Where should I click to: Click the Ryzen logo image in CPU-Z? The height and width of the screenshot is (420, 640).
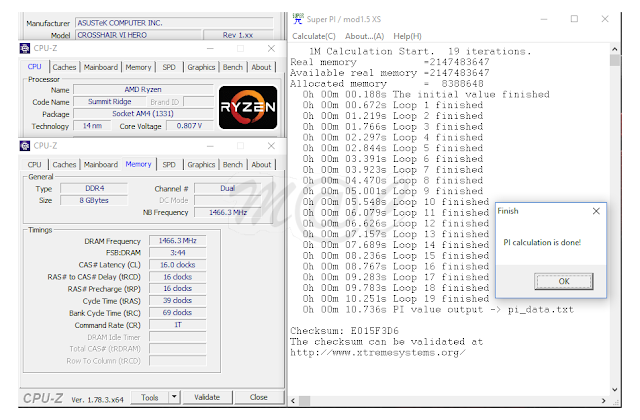coord(248,107)
